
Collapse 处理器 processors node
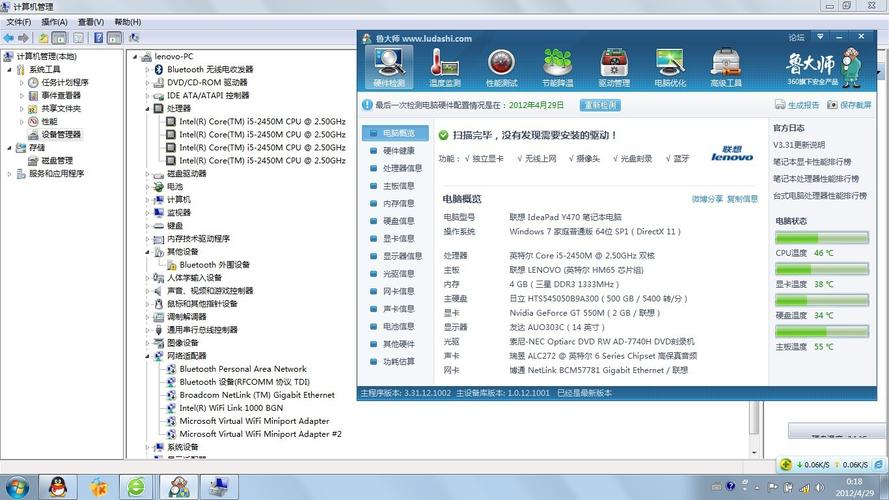[147, 108]
